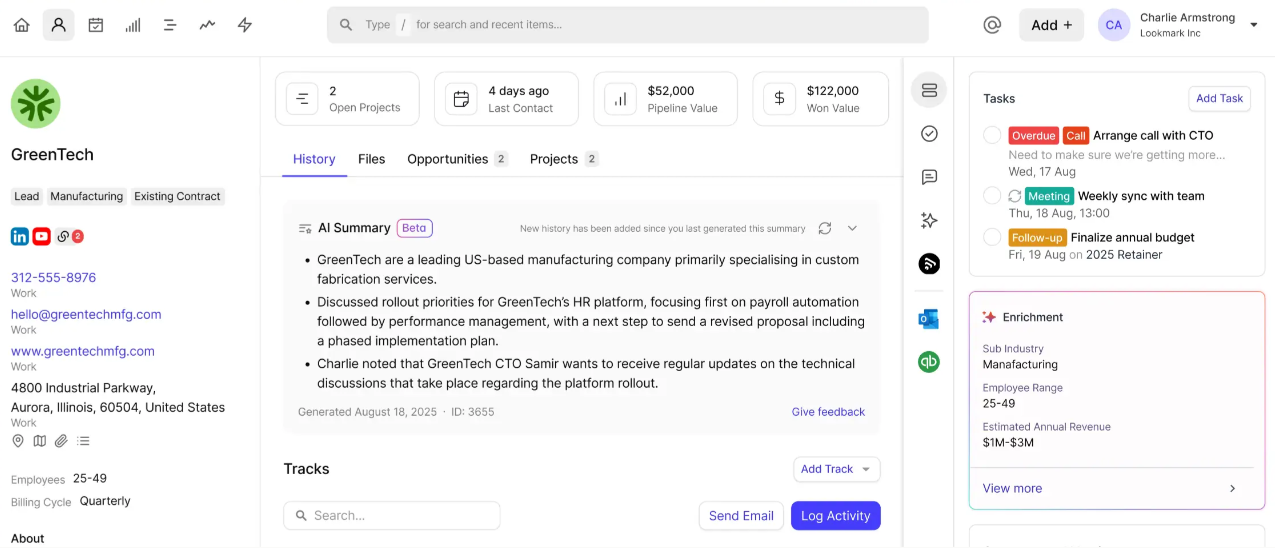
Task: Collapse the AI Summary chevron
Action: [x=852, y=228]
